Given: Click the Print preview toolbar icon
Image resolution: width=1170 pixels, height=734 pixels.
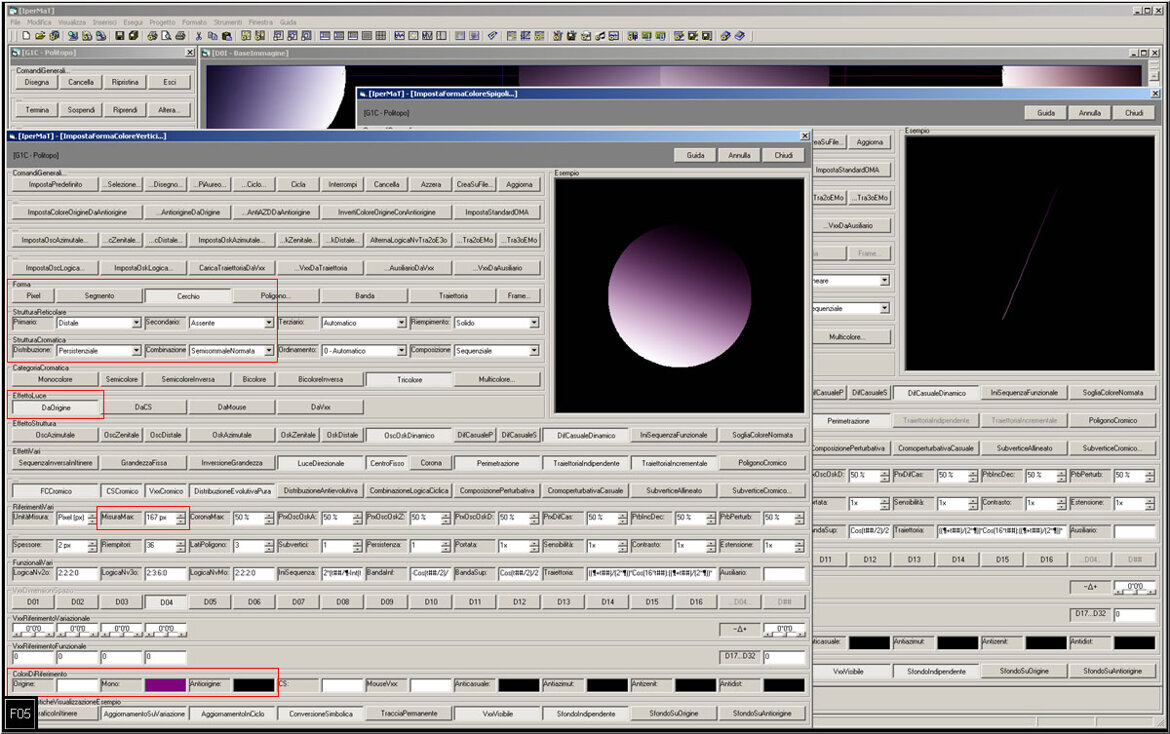Looking at the screenshot, I should click(x=166, y=36).
